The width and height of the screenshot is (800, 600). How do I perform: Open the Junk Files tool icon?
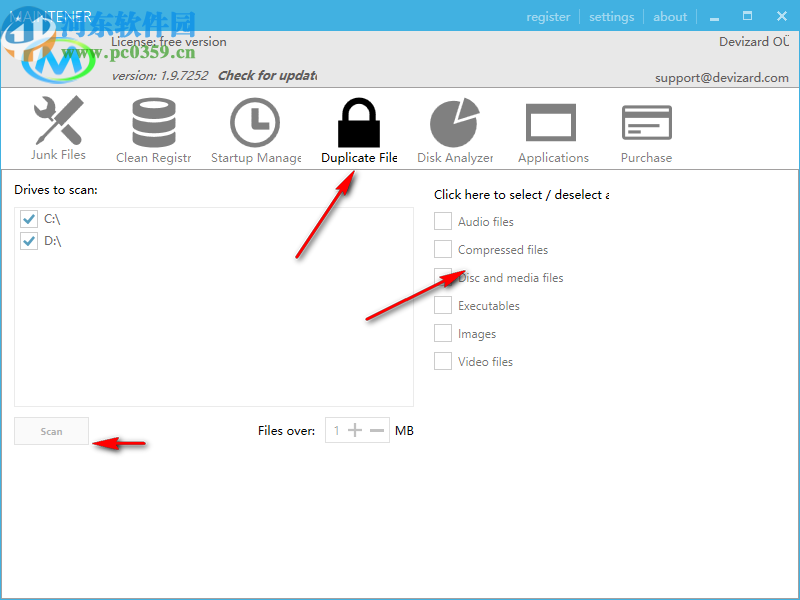58,120
